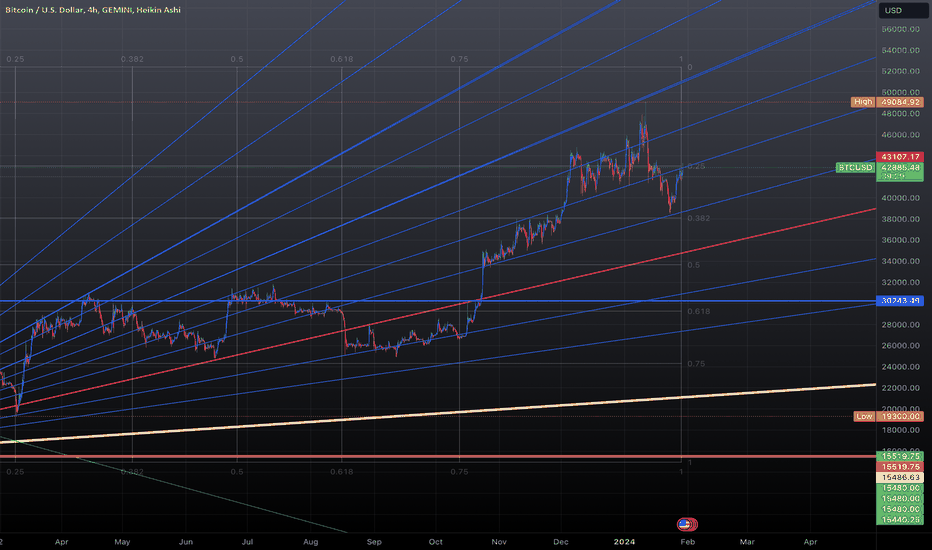Viewport: 932px width, 550px height.
Task: Click the 34000.00 price axis tick
Action: click(x=900, y=262)
